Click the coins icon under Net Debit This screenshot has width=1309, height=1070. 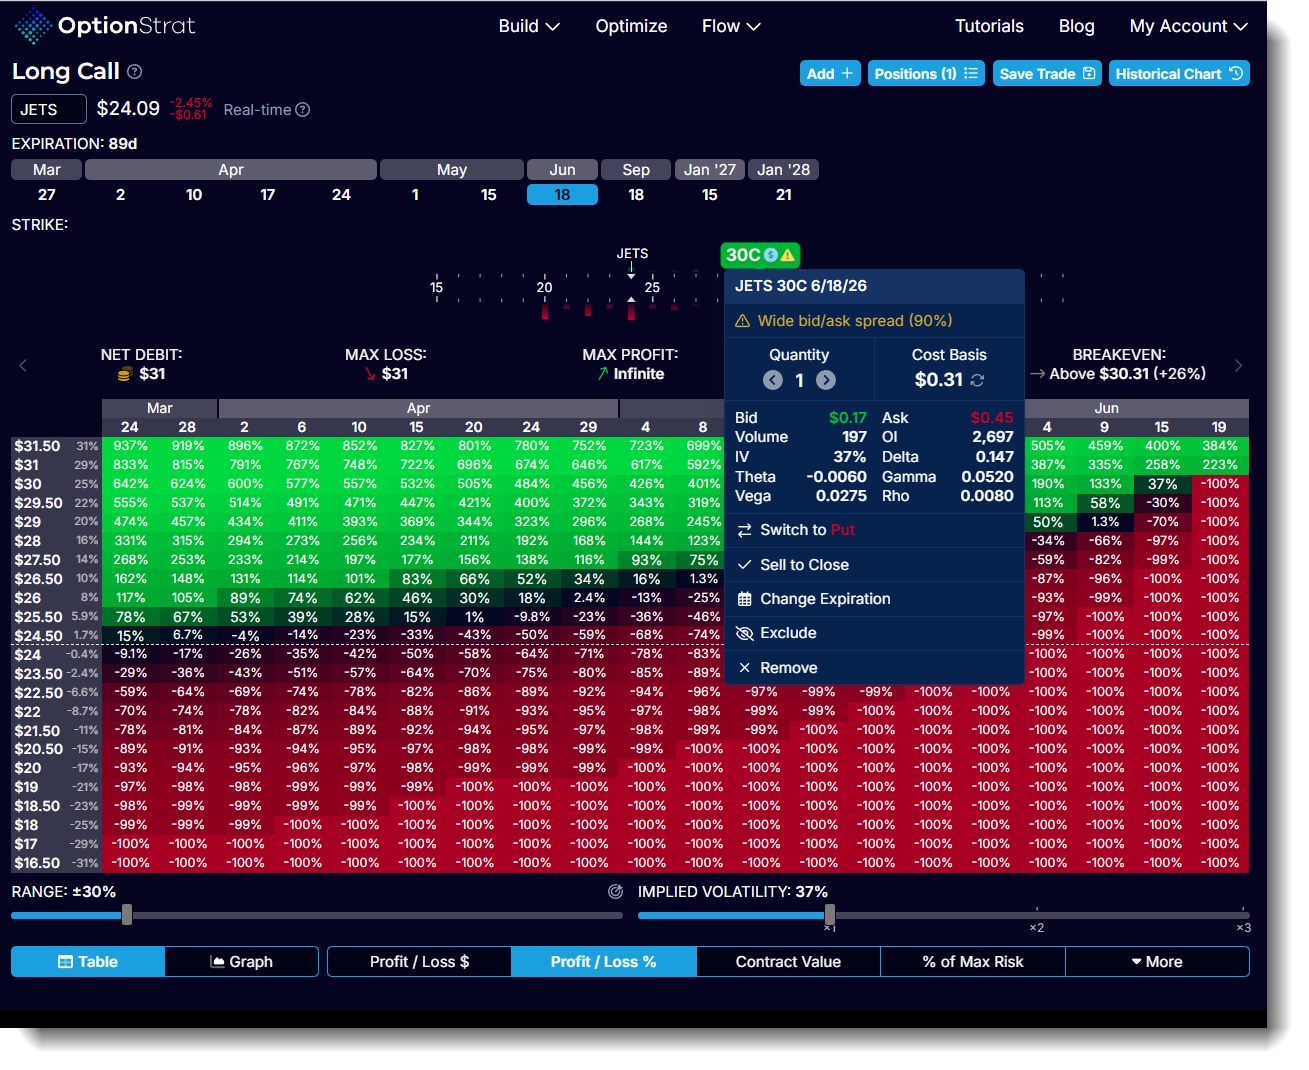[x=125, y=374]
